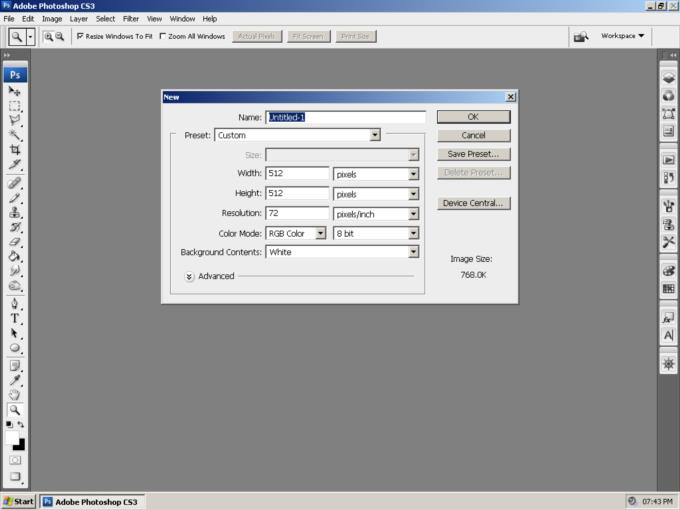Viewport: 680px width, 510px height.
Task: Open the Zoom tool preset picker arrow
Action: click(x=30, y=37)
